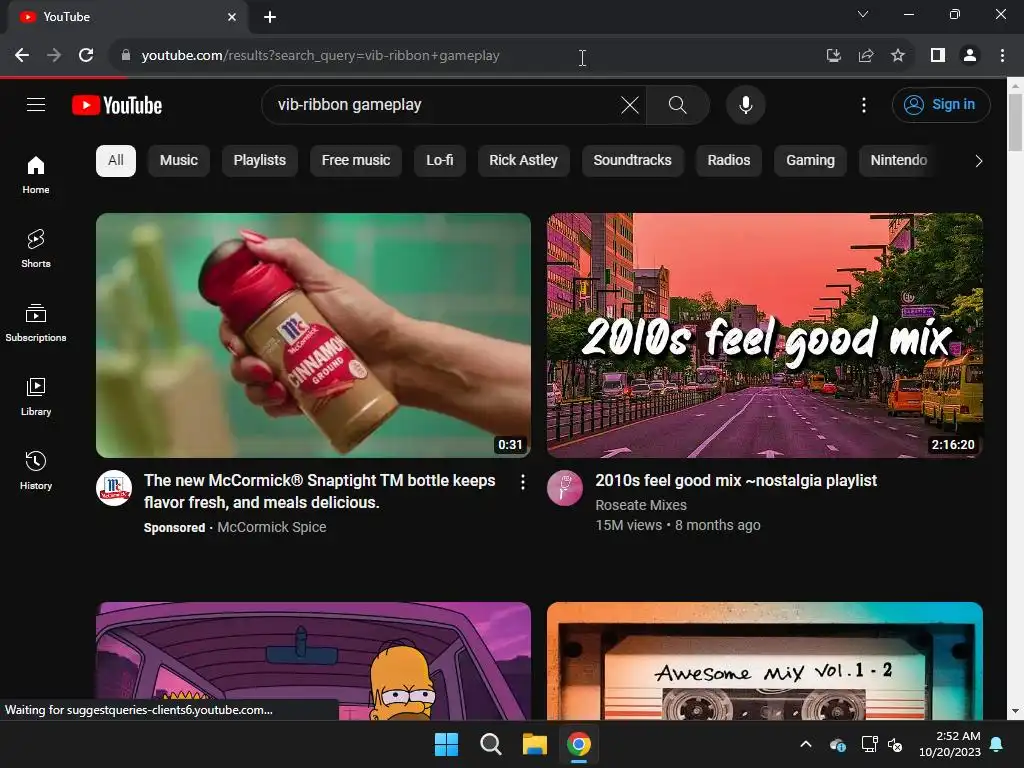The image size is (1024, 768).
Task: Open the Awesome Mix Vol. 1-2 thumbnail
Action: (x=765, y=661)
